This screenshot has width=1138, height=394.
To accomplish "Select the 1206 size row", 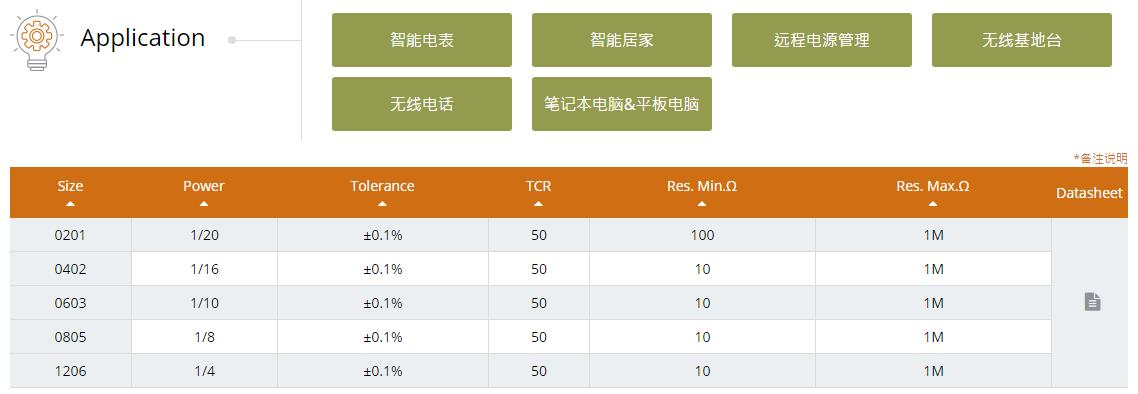I will click(531, 371).
